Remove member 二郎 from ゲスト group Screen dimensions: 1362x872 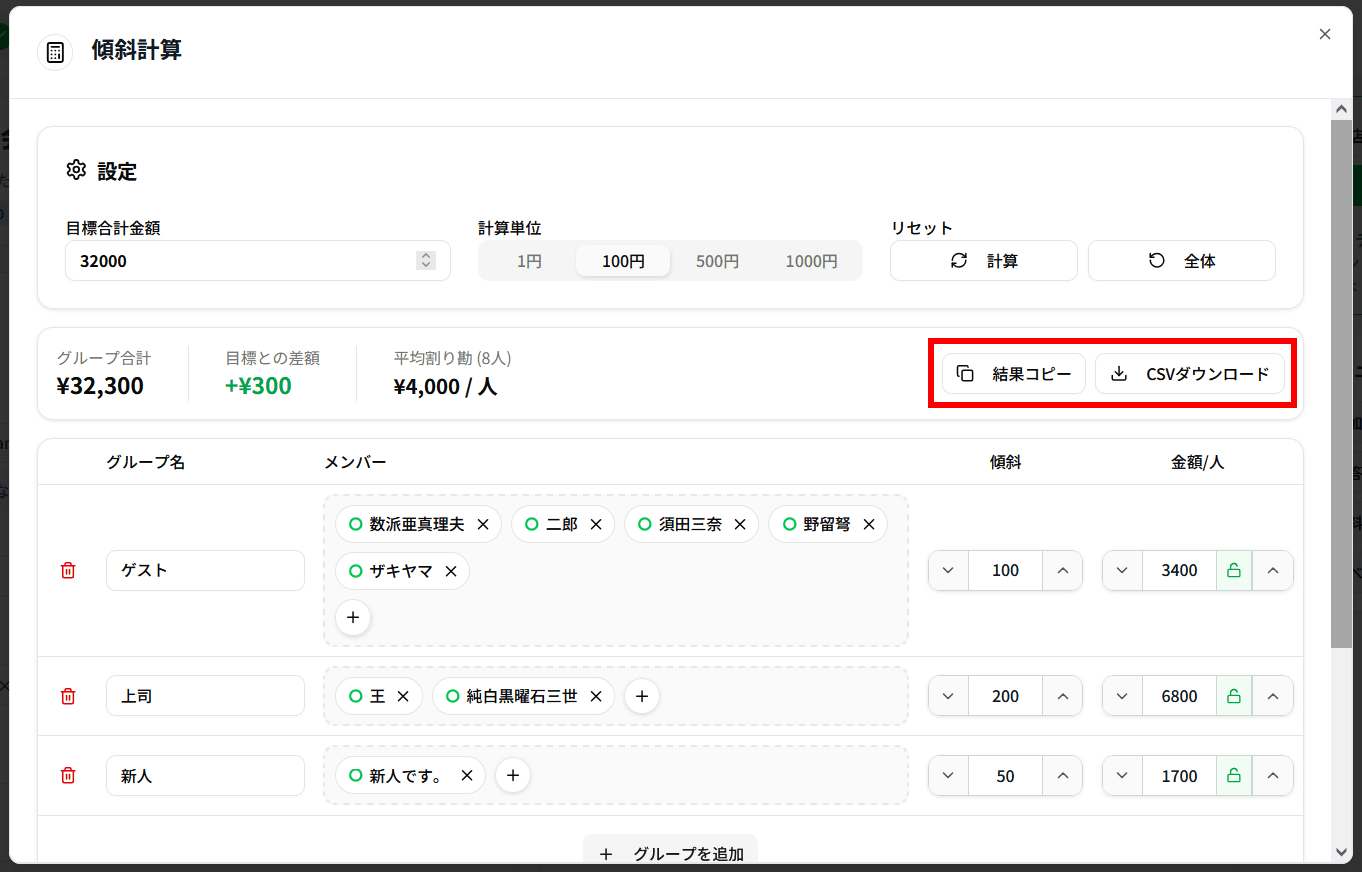coord(596,524)
